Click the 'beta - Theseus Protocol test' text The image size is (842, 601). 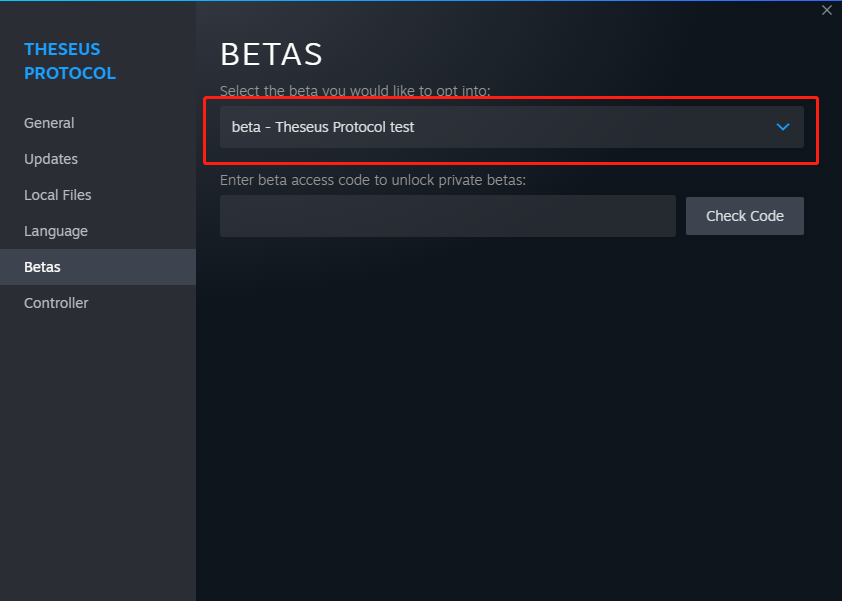tap(323, 127)
